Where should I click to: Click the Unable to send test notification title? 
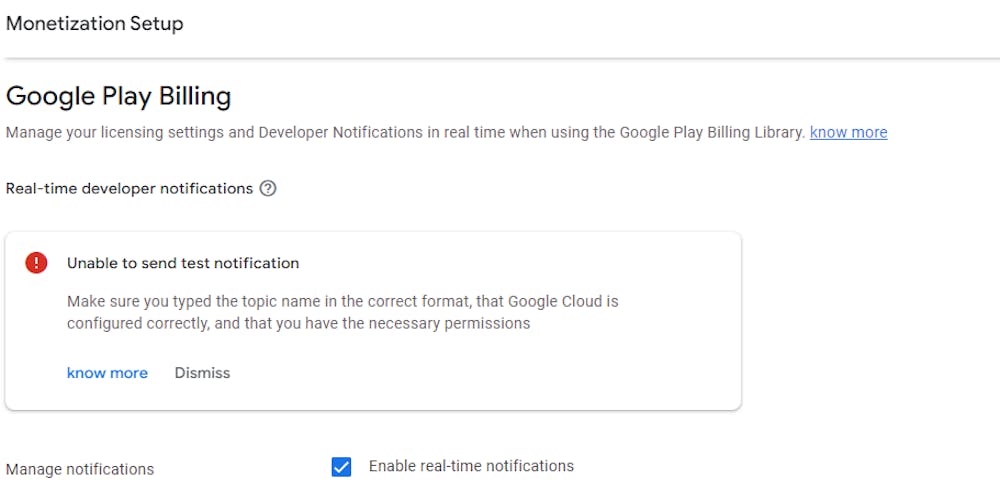tap(183, 263)
